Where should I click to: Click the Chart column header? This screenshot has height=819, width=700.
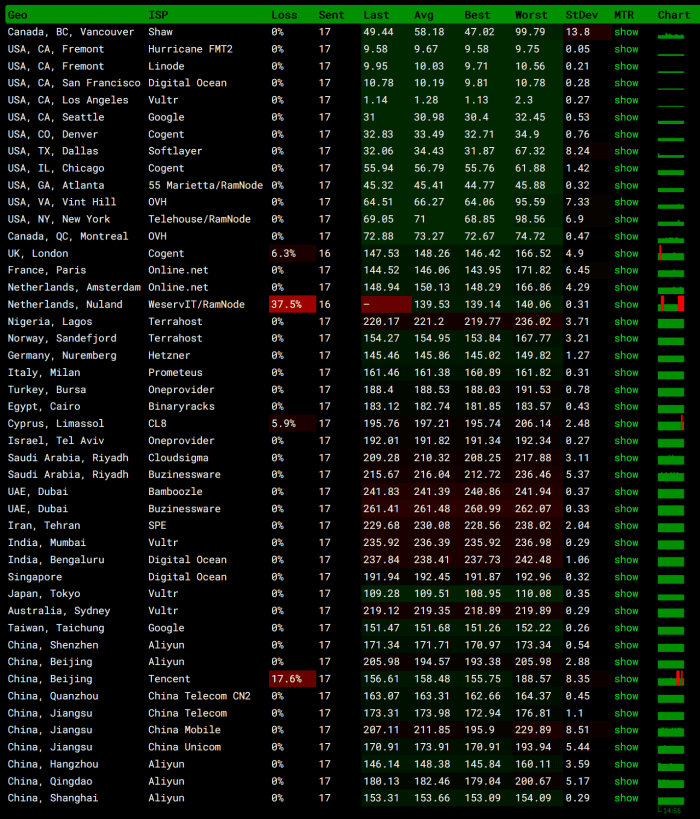click(x=674, y=15)
